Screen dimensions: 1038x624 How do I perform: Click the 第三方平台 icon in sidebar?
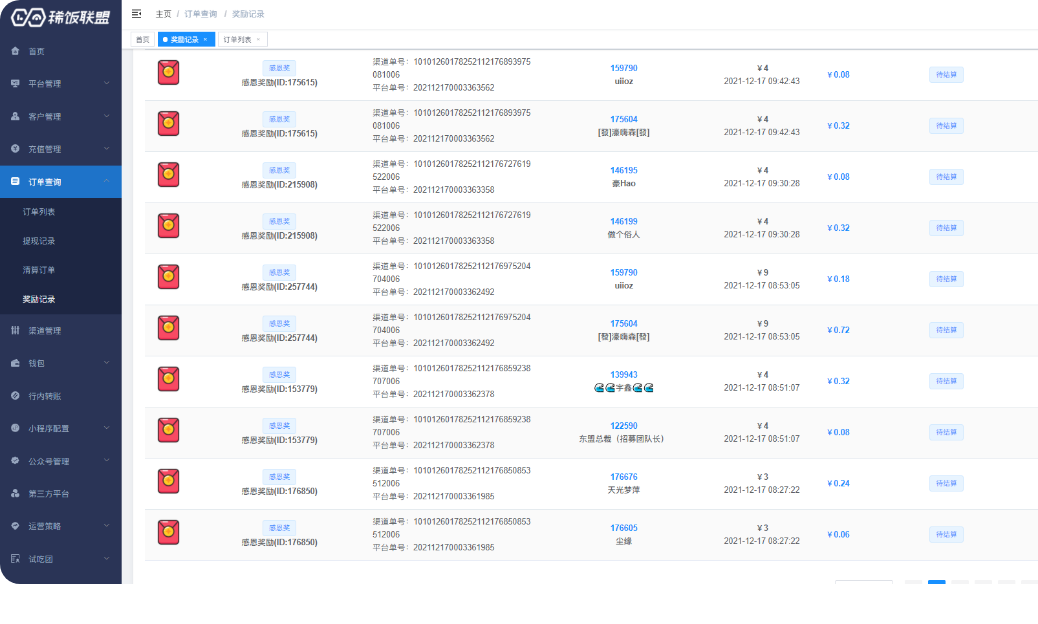15,493
